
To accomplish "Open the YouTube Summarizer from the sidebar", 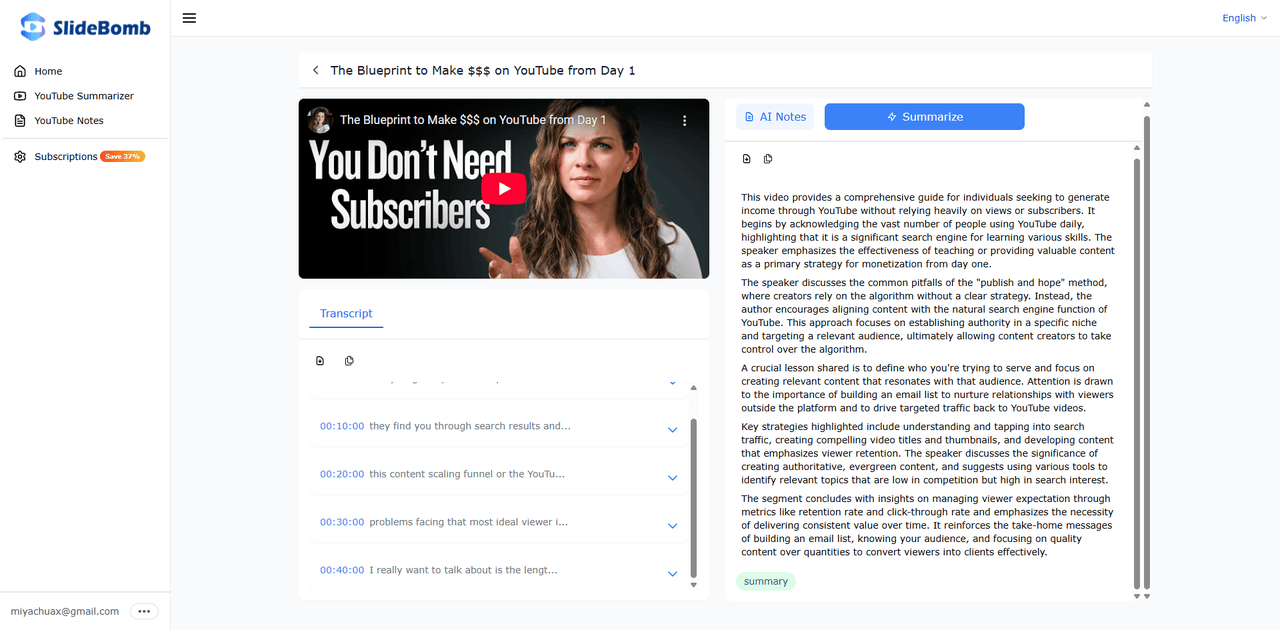I will pyautogui.click(x=84, y=95).
